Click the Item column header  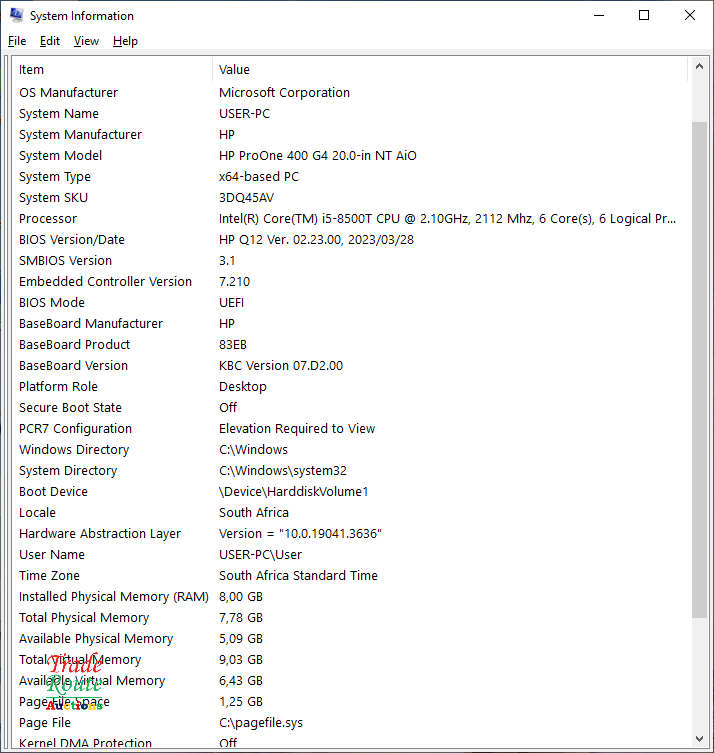[112, 70]
